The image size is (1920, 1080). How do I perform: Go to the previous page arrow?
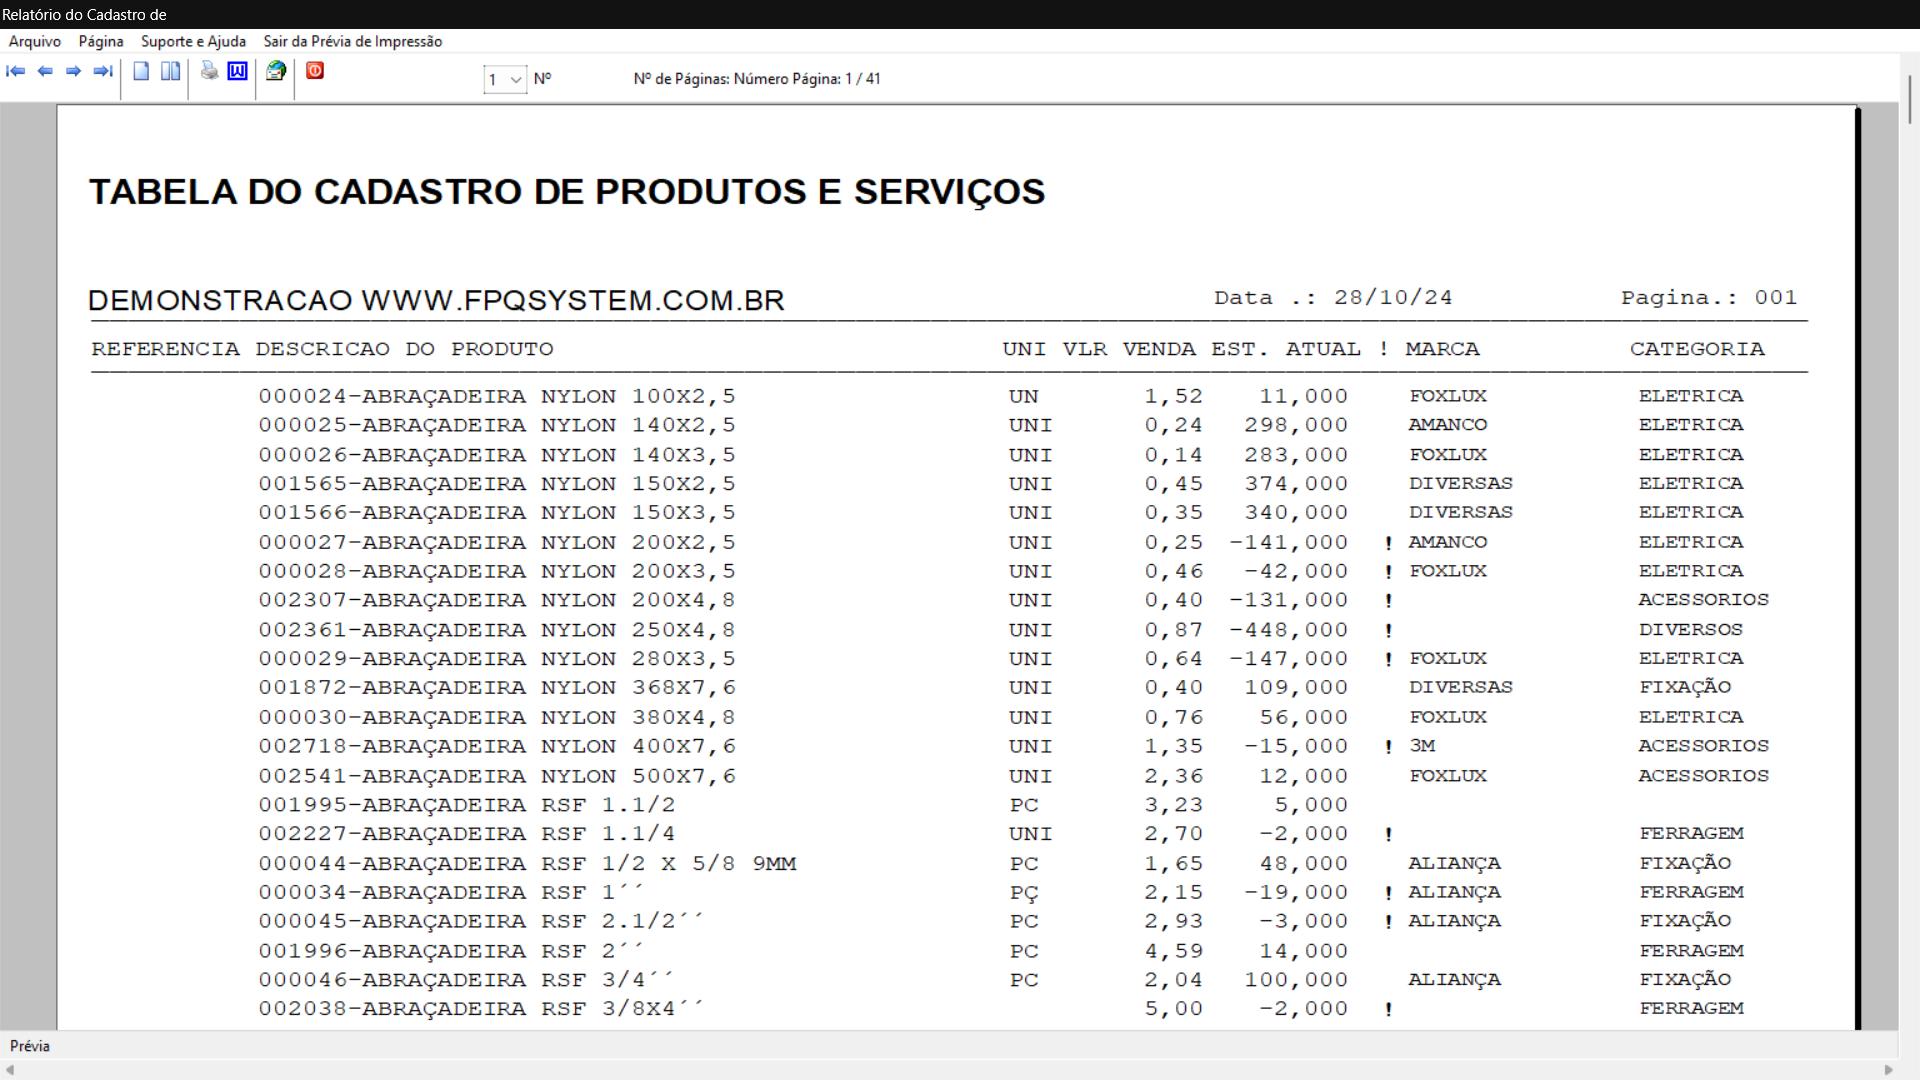click(45, 71)
